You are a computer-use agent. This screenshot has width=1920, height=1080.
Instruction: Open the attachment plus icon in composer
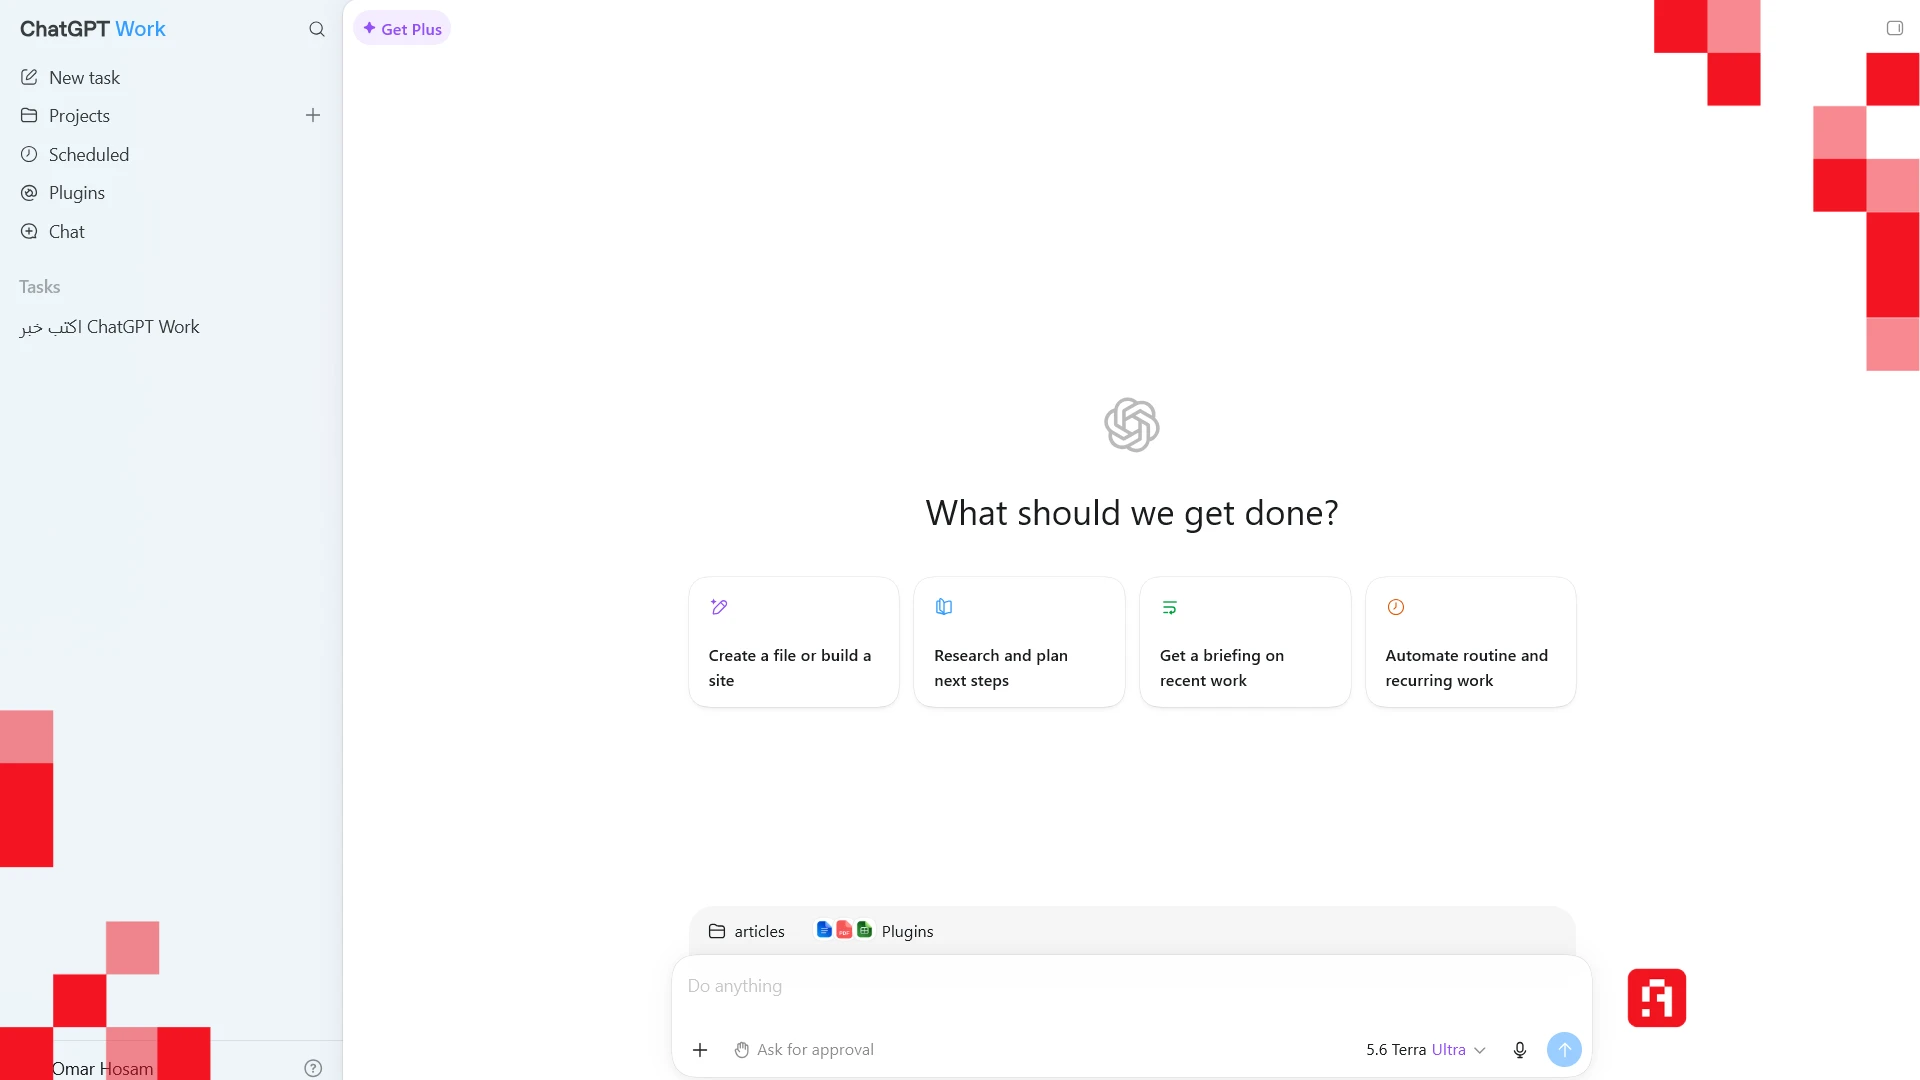(700, 1049)
